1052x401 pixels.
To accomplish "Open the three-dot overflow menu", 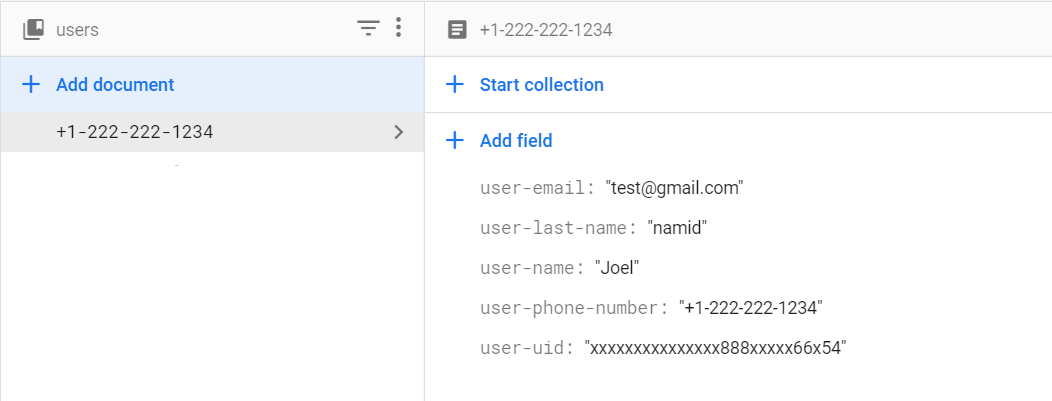I will (399, 27).
